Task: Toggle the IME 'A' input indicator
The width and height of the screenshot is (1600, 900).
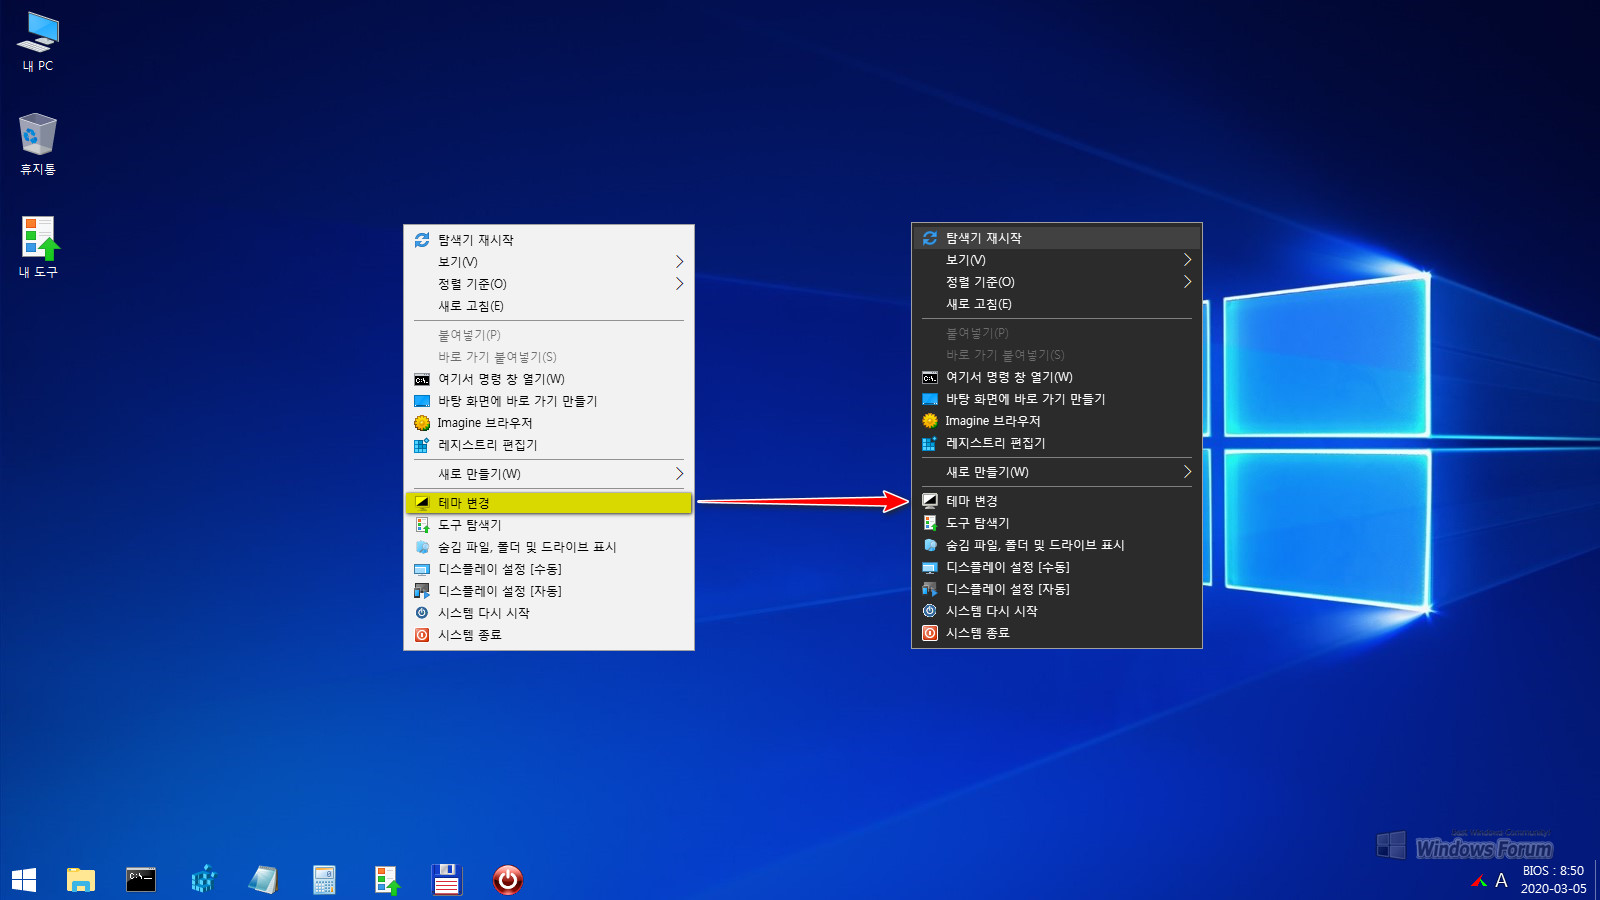Action: 1501,881
